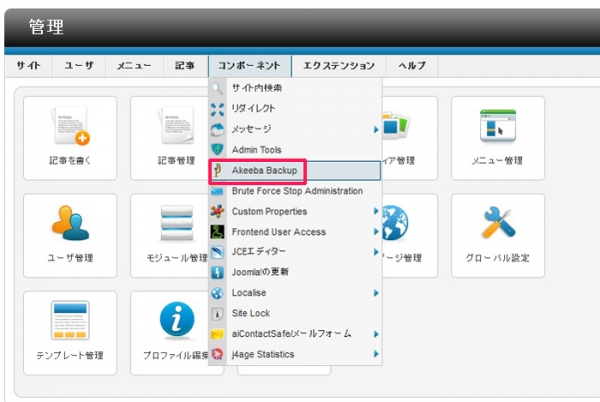Open the 記事 menu

(x=185, y=66)
